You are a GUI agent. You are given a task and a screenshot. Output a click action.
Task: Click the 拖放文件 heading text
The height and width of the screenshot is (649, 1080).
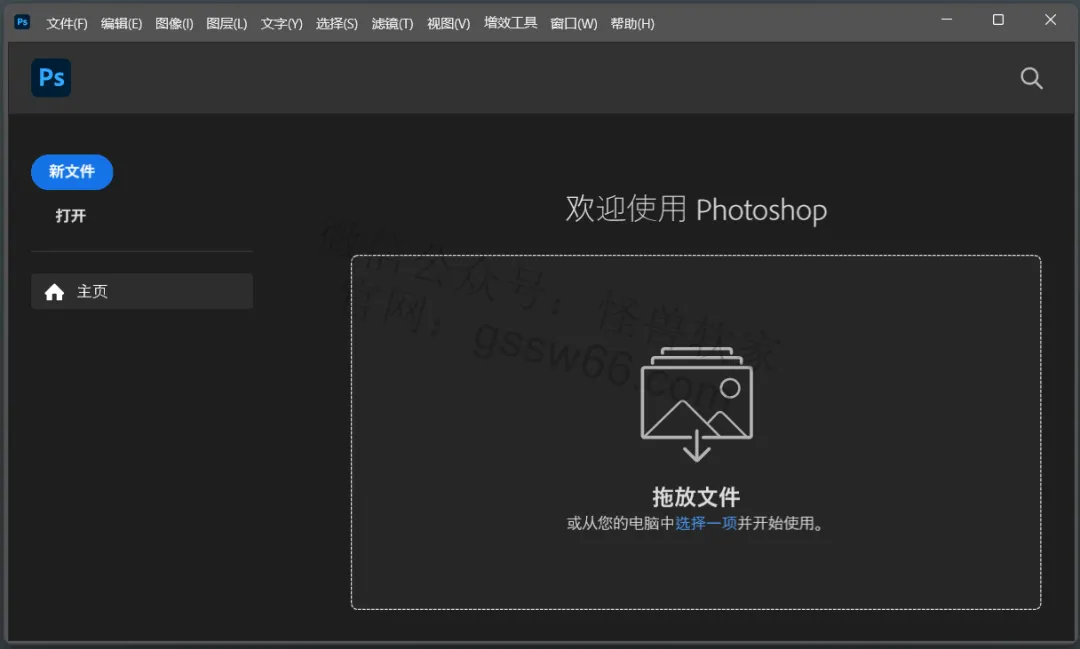click(696, 497)
